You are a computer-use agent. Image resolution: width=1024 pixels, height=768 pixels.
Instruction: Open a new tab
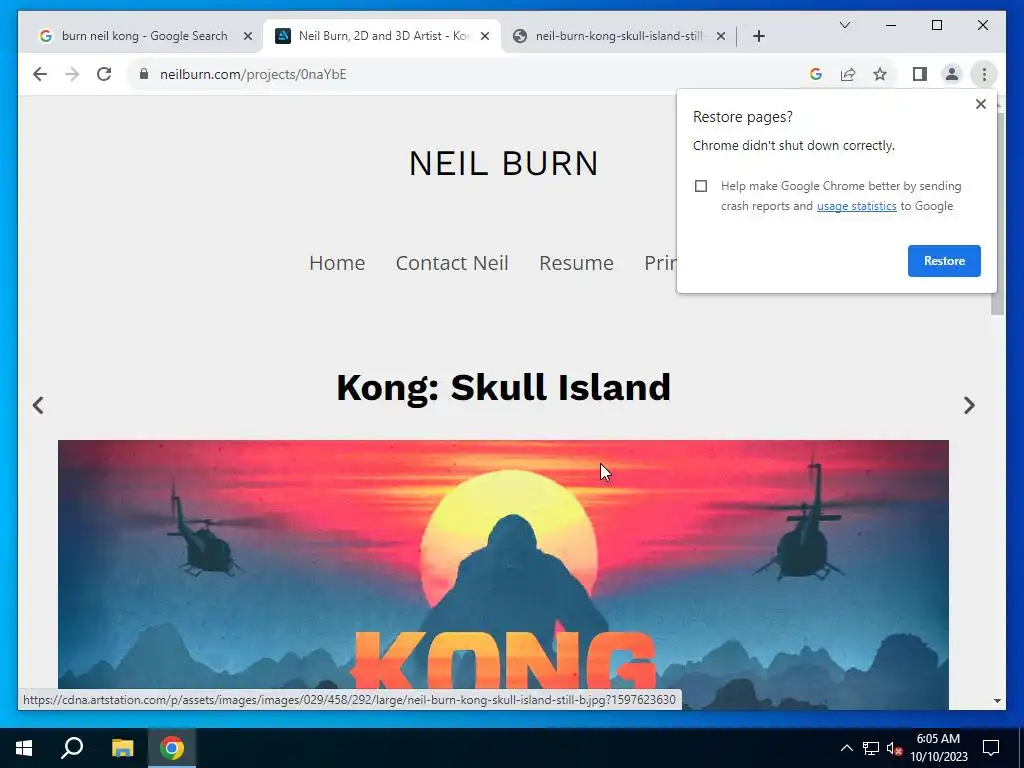[758, 37]
